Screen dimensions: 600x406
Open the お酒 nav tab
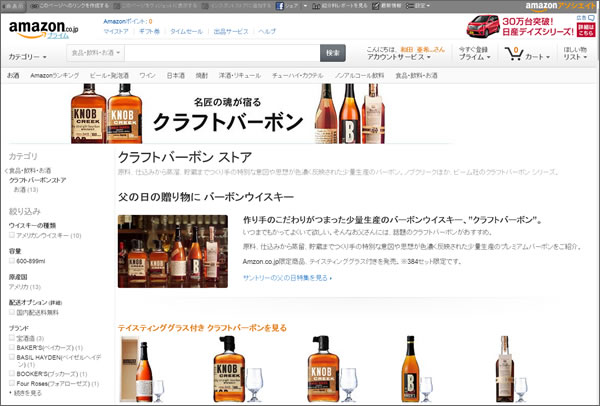[13, 75]
